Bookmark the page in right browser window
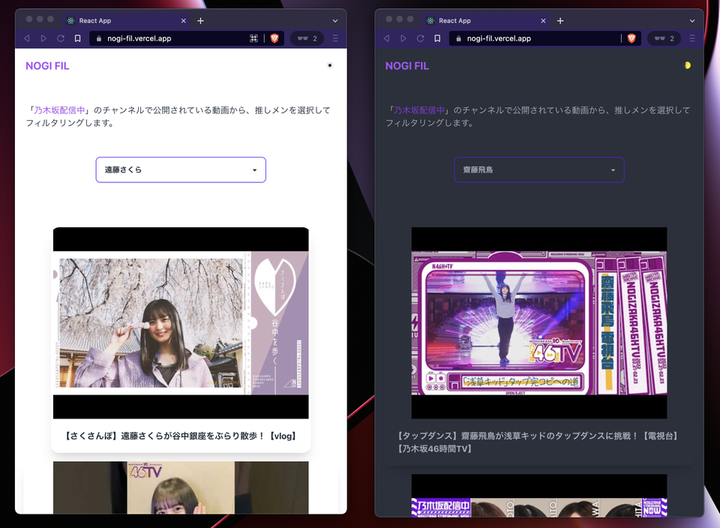The image size is (720, 528). coord(437,39)
